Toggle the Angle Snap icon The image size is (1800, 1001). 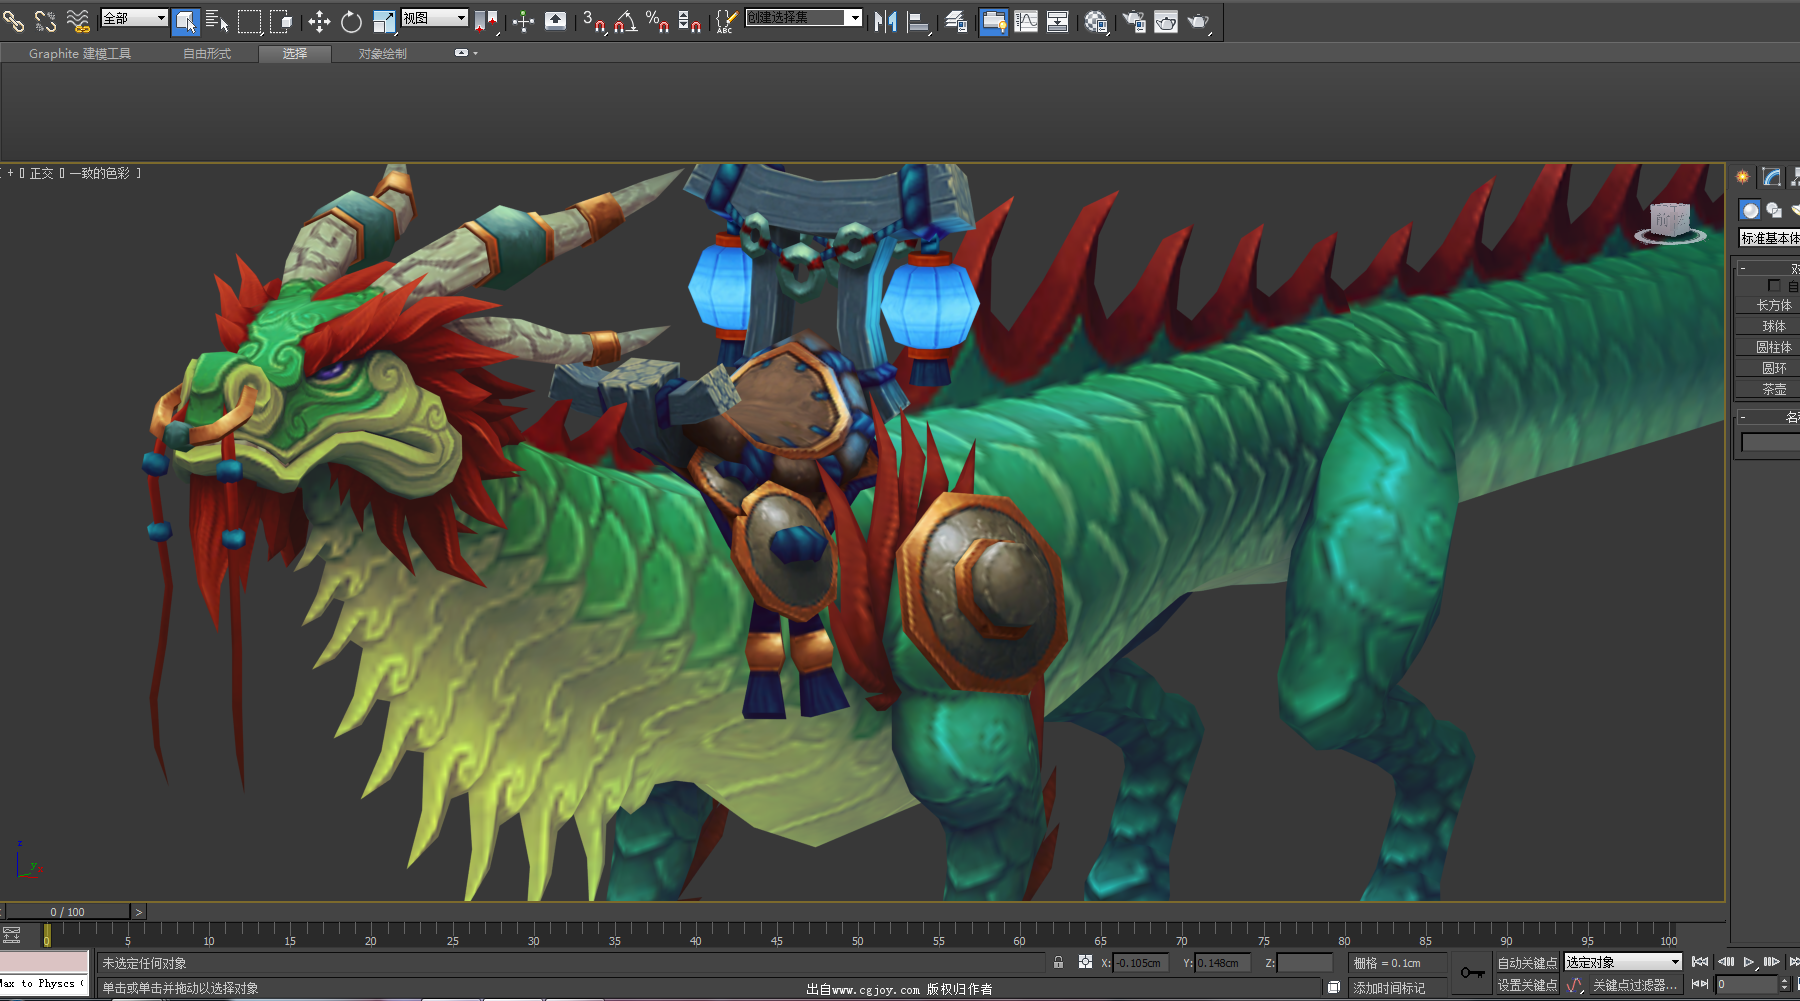pos(626,21)
